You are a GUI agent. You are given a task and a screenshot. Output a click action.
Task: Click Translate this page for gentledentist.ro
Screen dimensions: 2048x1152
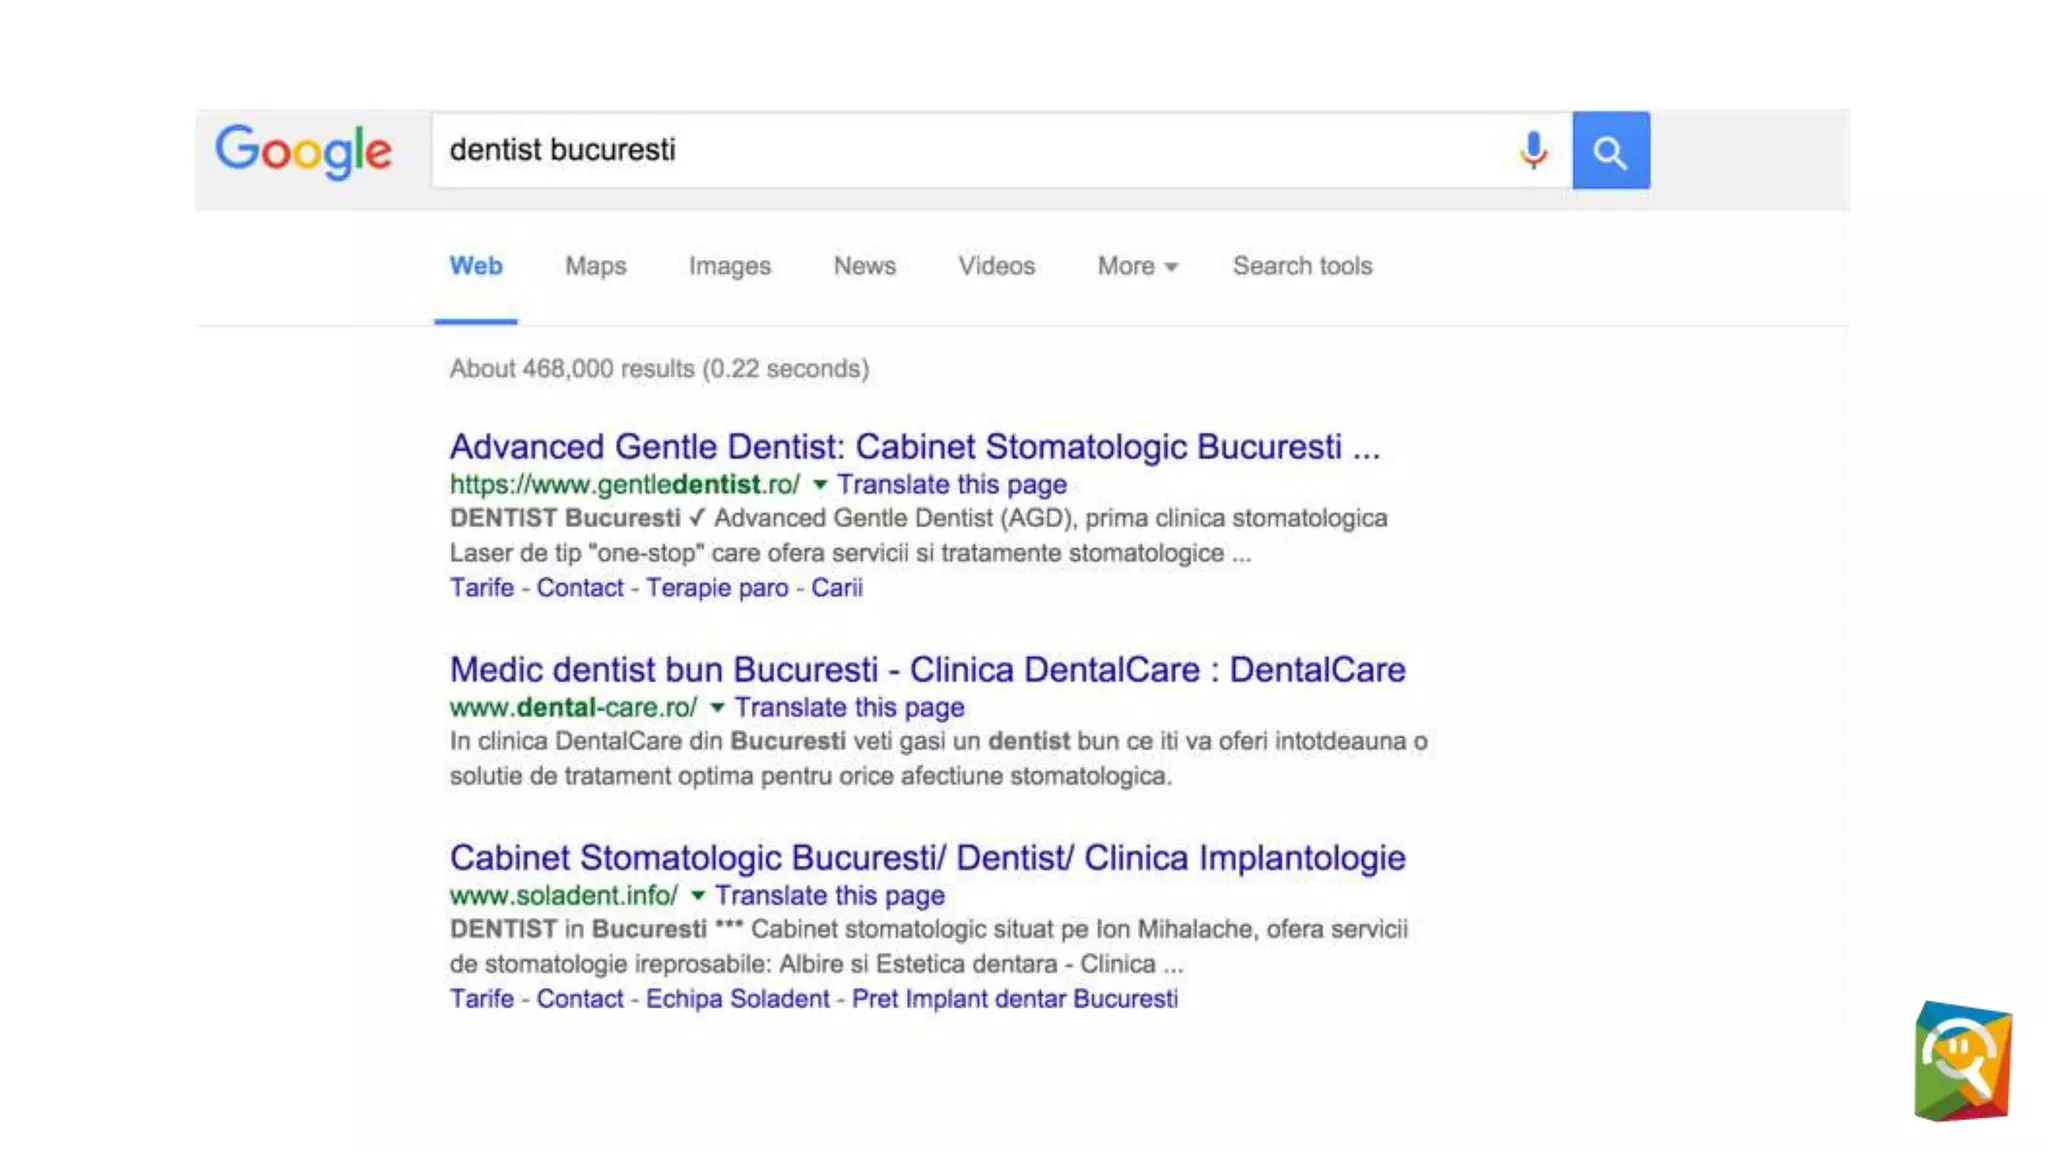pyautogui.click(x=951, y=485)
